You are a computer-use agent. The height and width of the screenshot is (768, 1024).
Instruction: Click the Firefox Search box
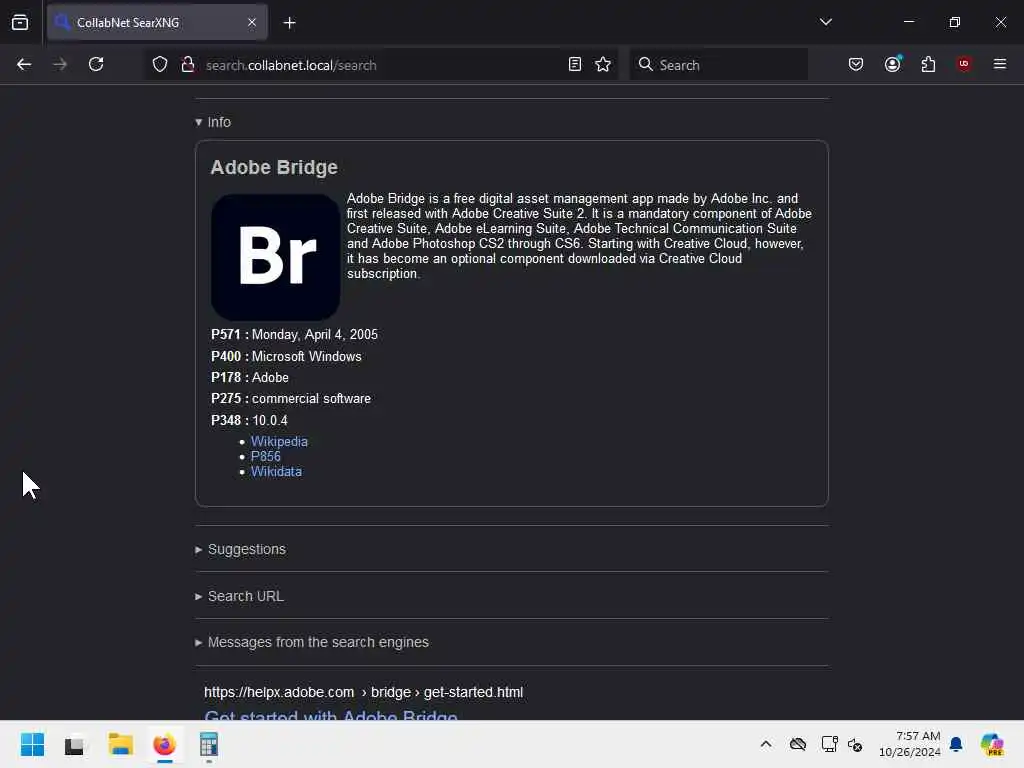pos(718,65)
